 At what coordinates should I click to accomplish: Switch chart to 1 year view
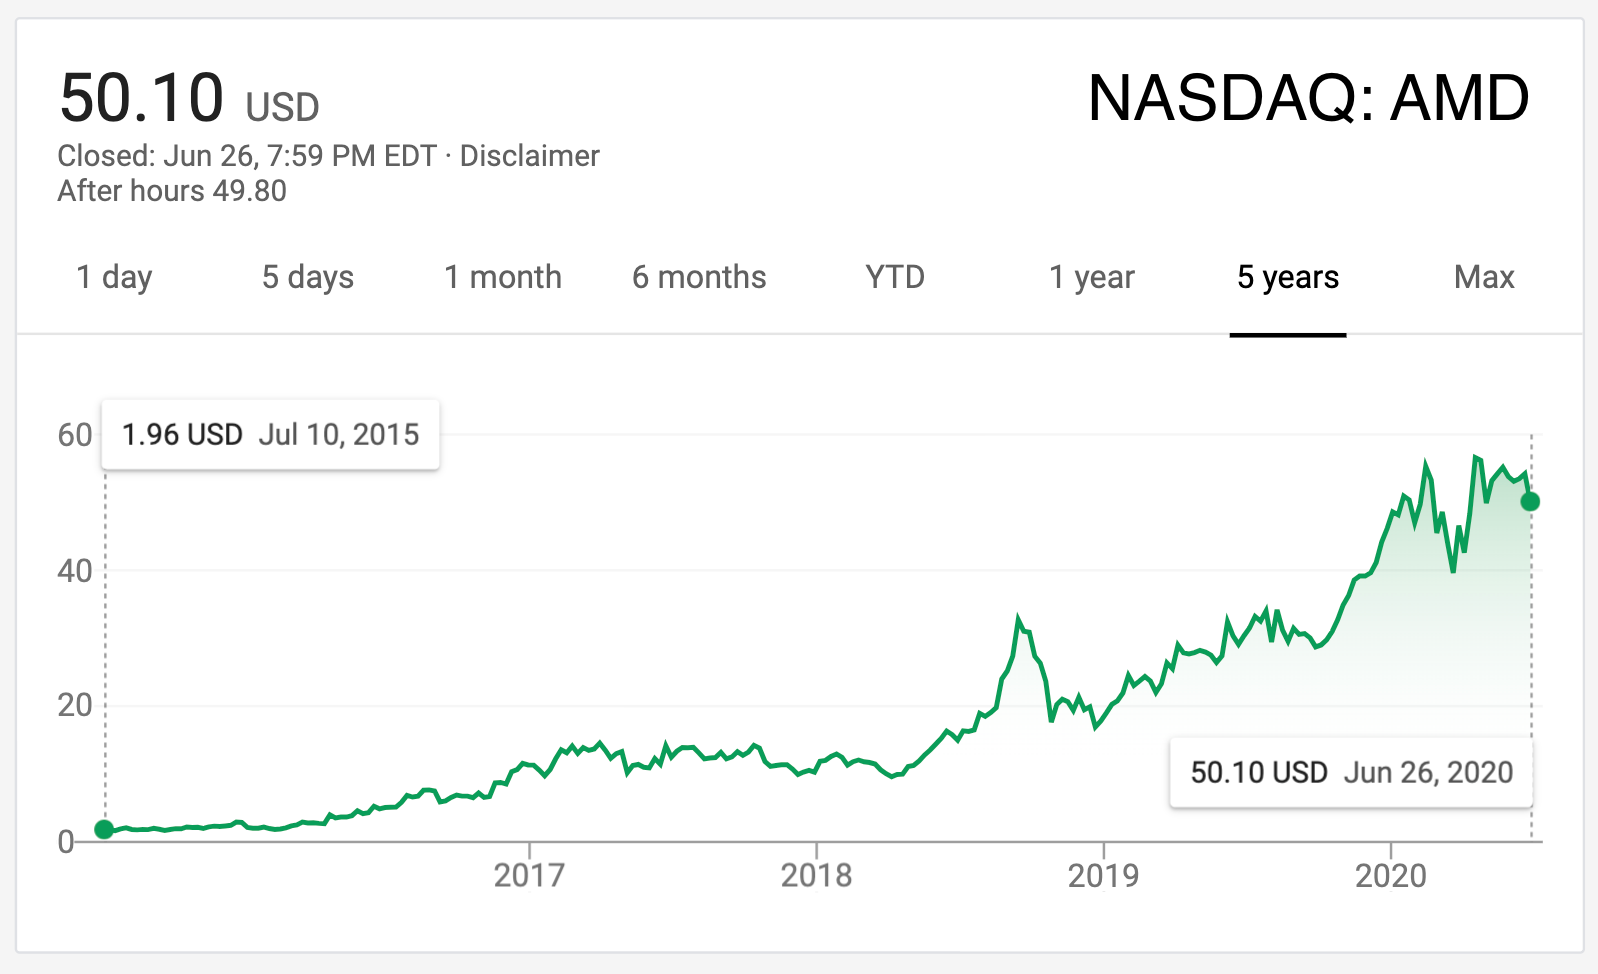[1092, 277]
